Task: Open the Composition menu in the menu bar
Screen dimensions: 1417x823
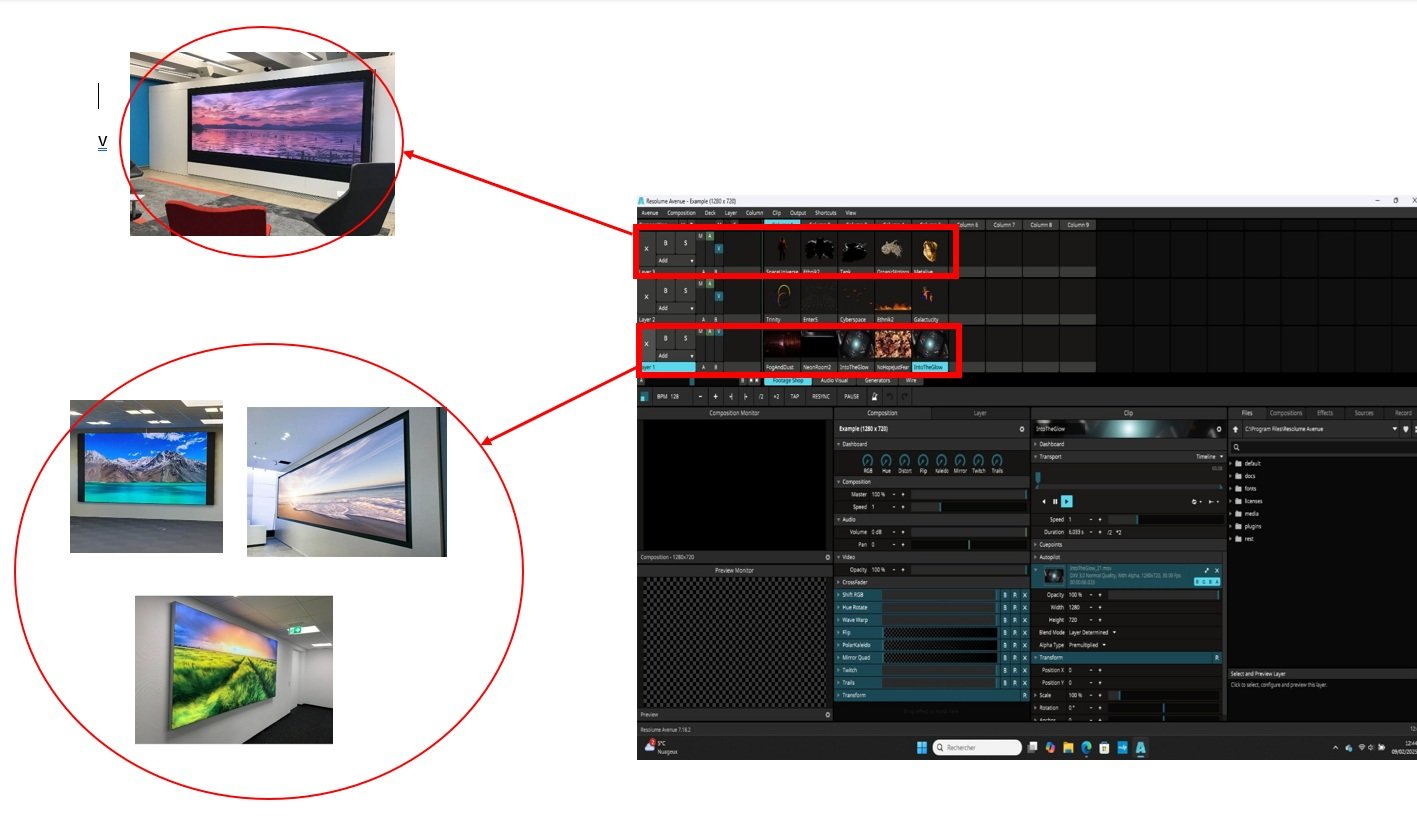Action: (x=681, y=213)
